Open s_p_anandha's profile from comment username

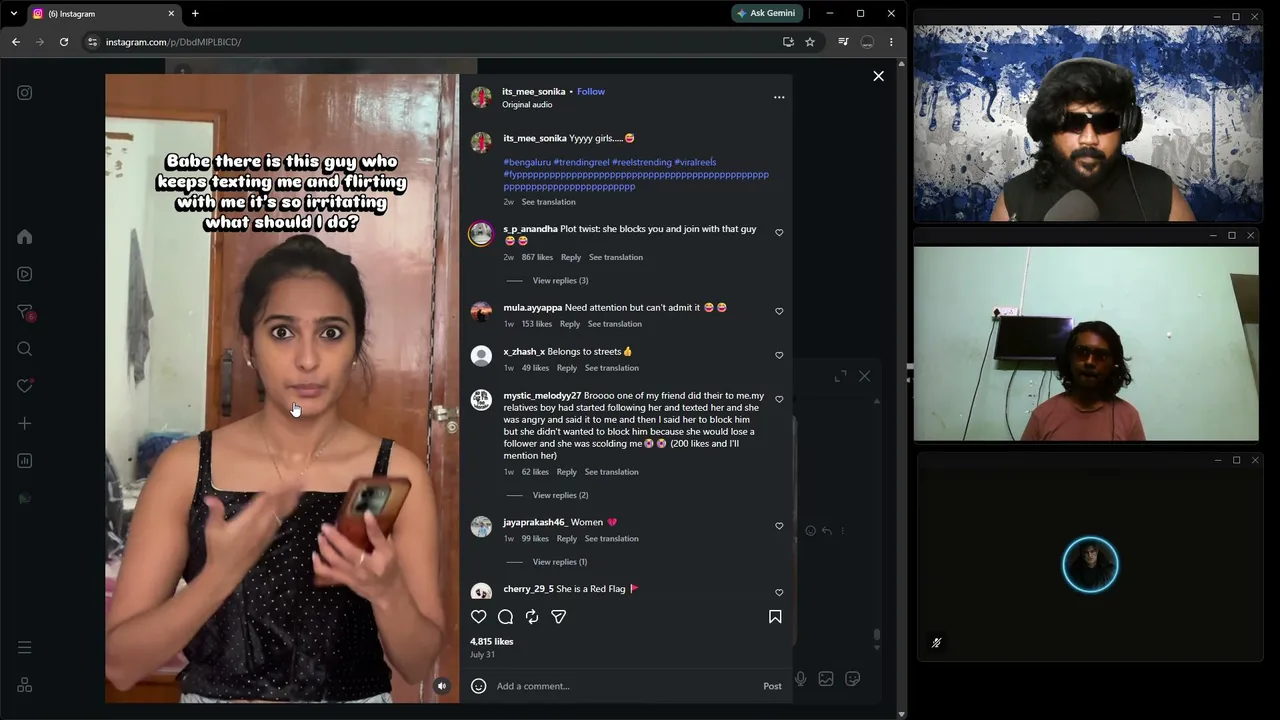coord(530,229)
